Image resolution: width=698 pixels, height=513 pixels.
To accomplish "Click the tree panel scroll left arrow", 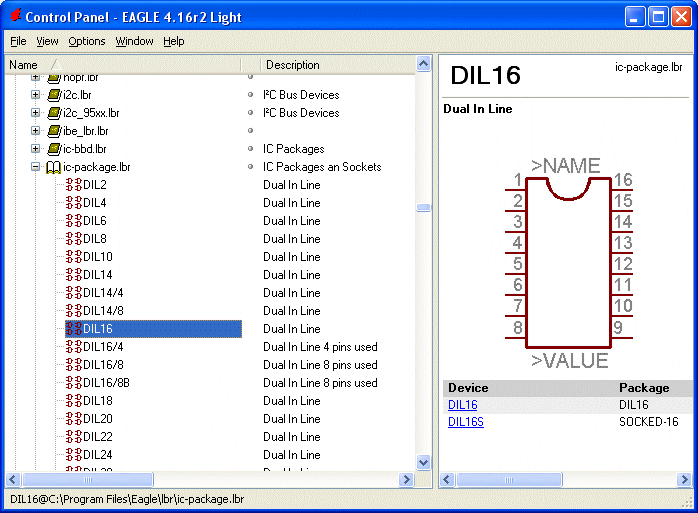I will [x=13, y=480].
